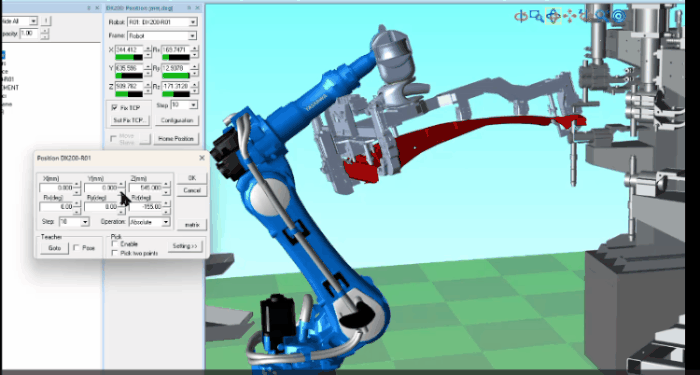Close the left tree panel
The width and height of the screenshot is (700, 375).
pyautogui.click(x=97, y=8)
